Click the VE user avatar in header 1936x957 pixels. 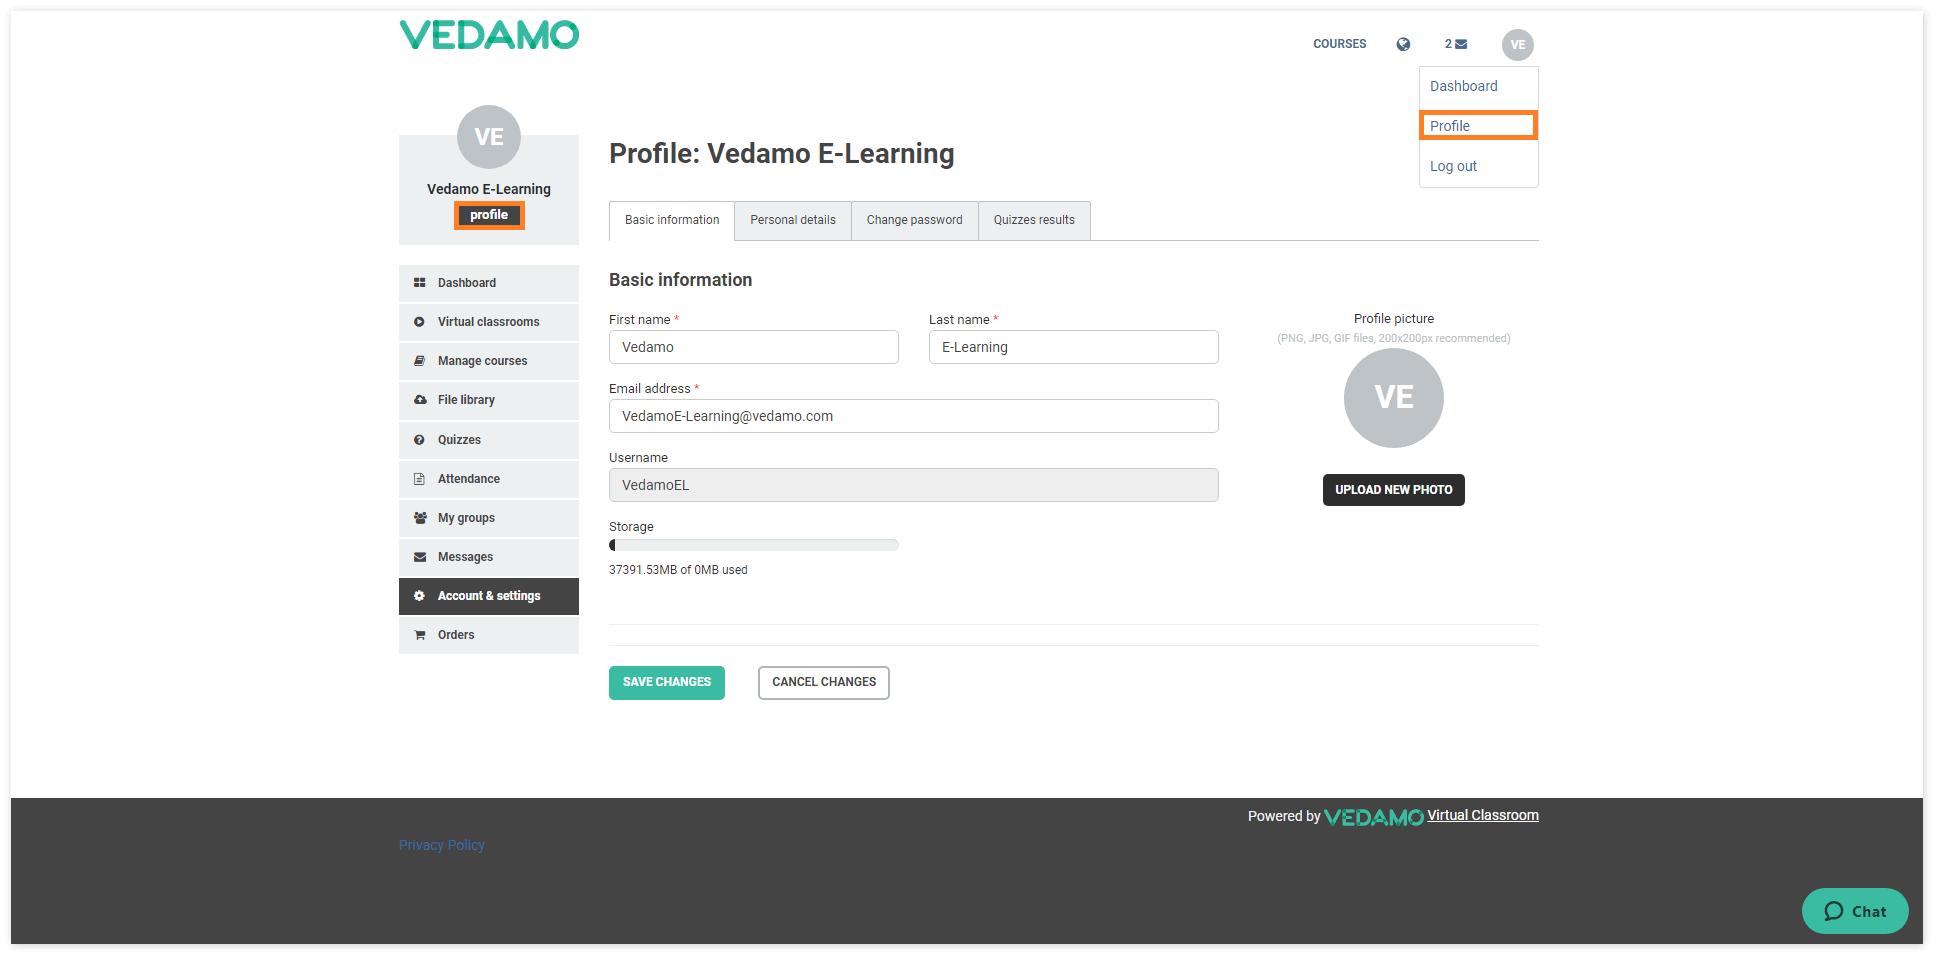pos(1518,44)
